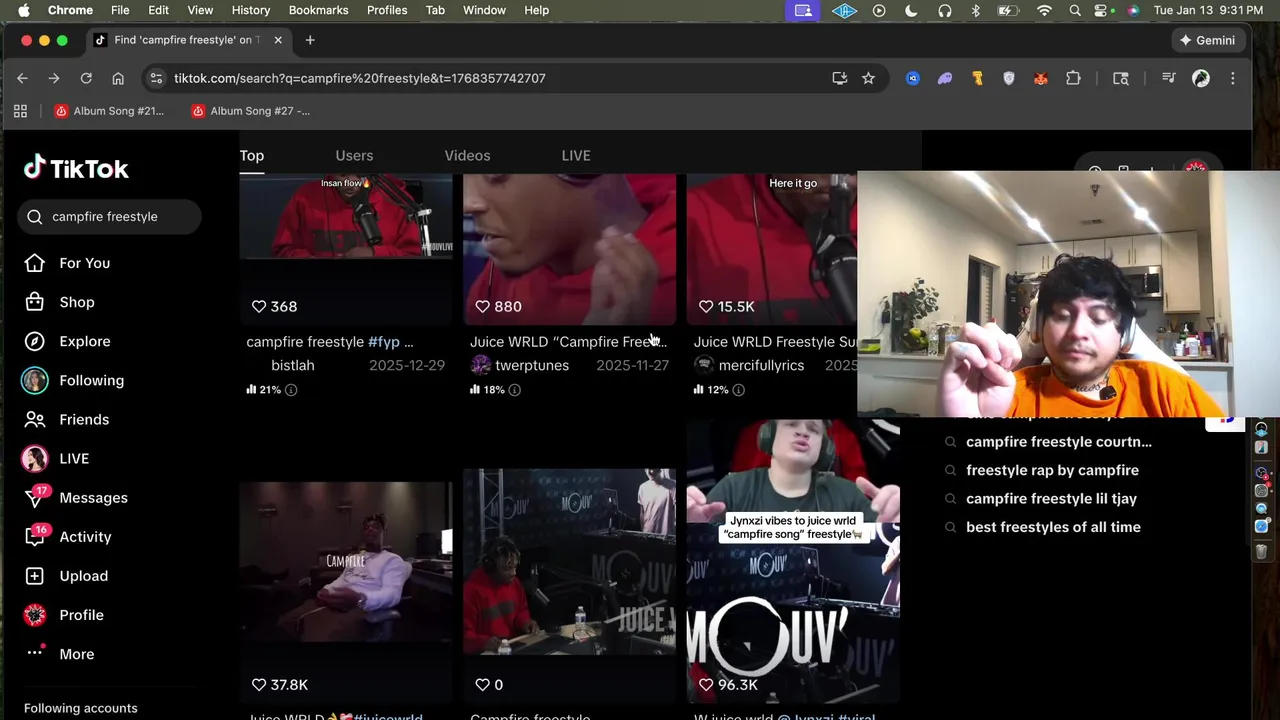This screenshot has width=1280, height=720.
Task: Click the #fyp hashtag link
Action: (384, 342)
